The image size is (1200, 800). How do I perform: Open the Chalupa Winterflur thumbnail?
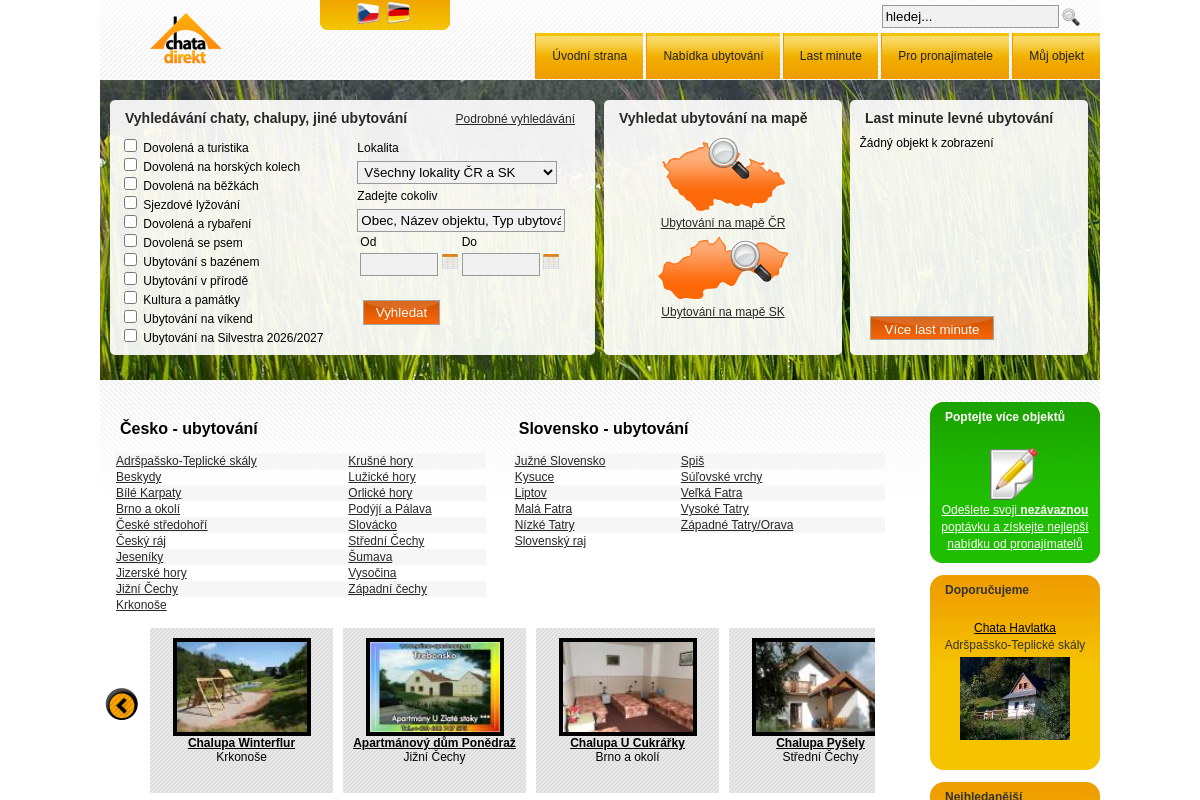coord(242,686)
